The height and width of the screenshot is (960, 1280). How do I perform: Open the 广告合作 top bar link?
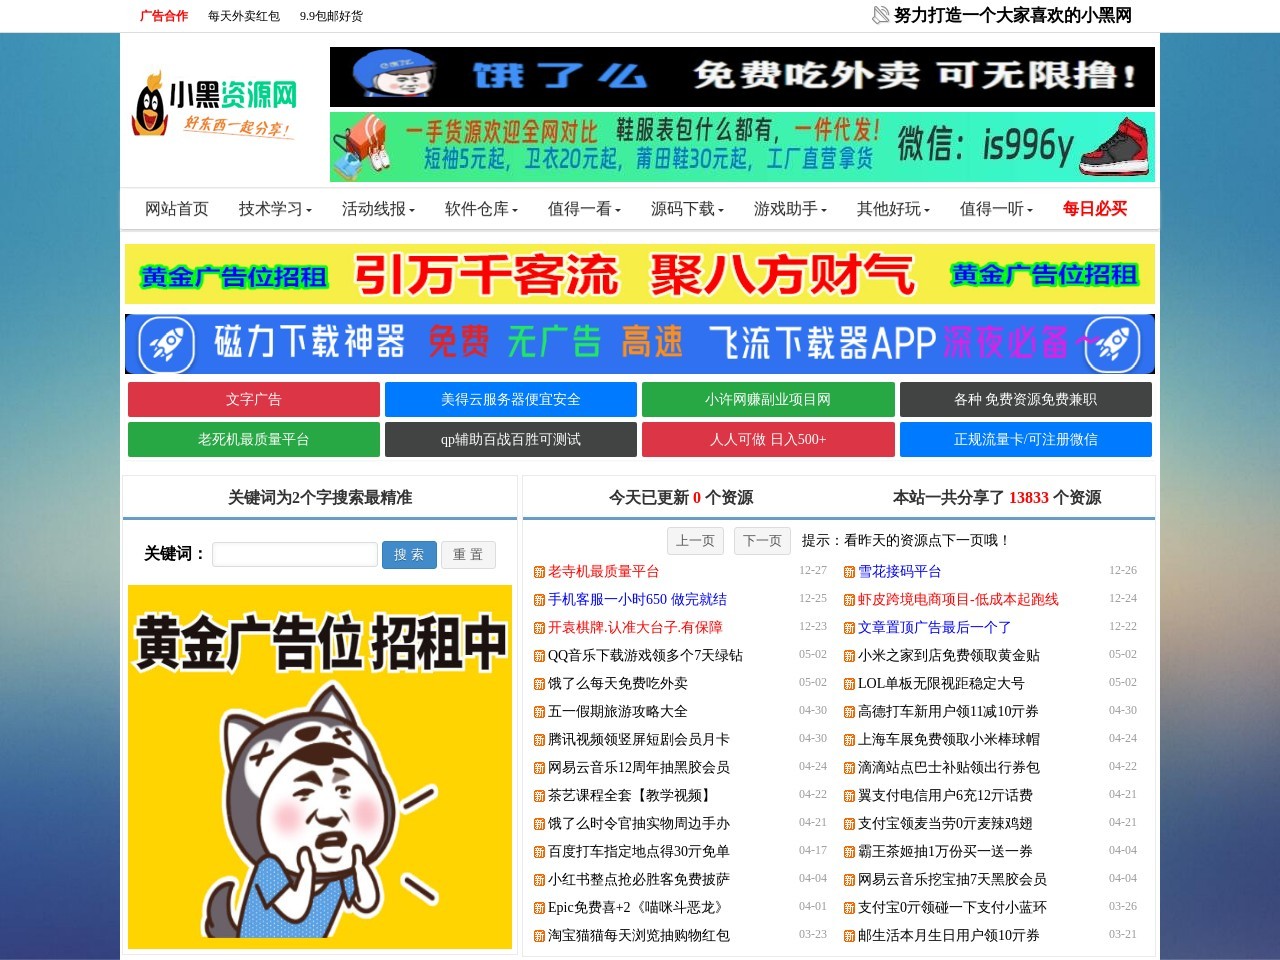(164, 16)
